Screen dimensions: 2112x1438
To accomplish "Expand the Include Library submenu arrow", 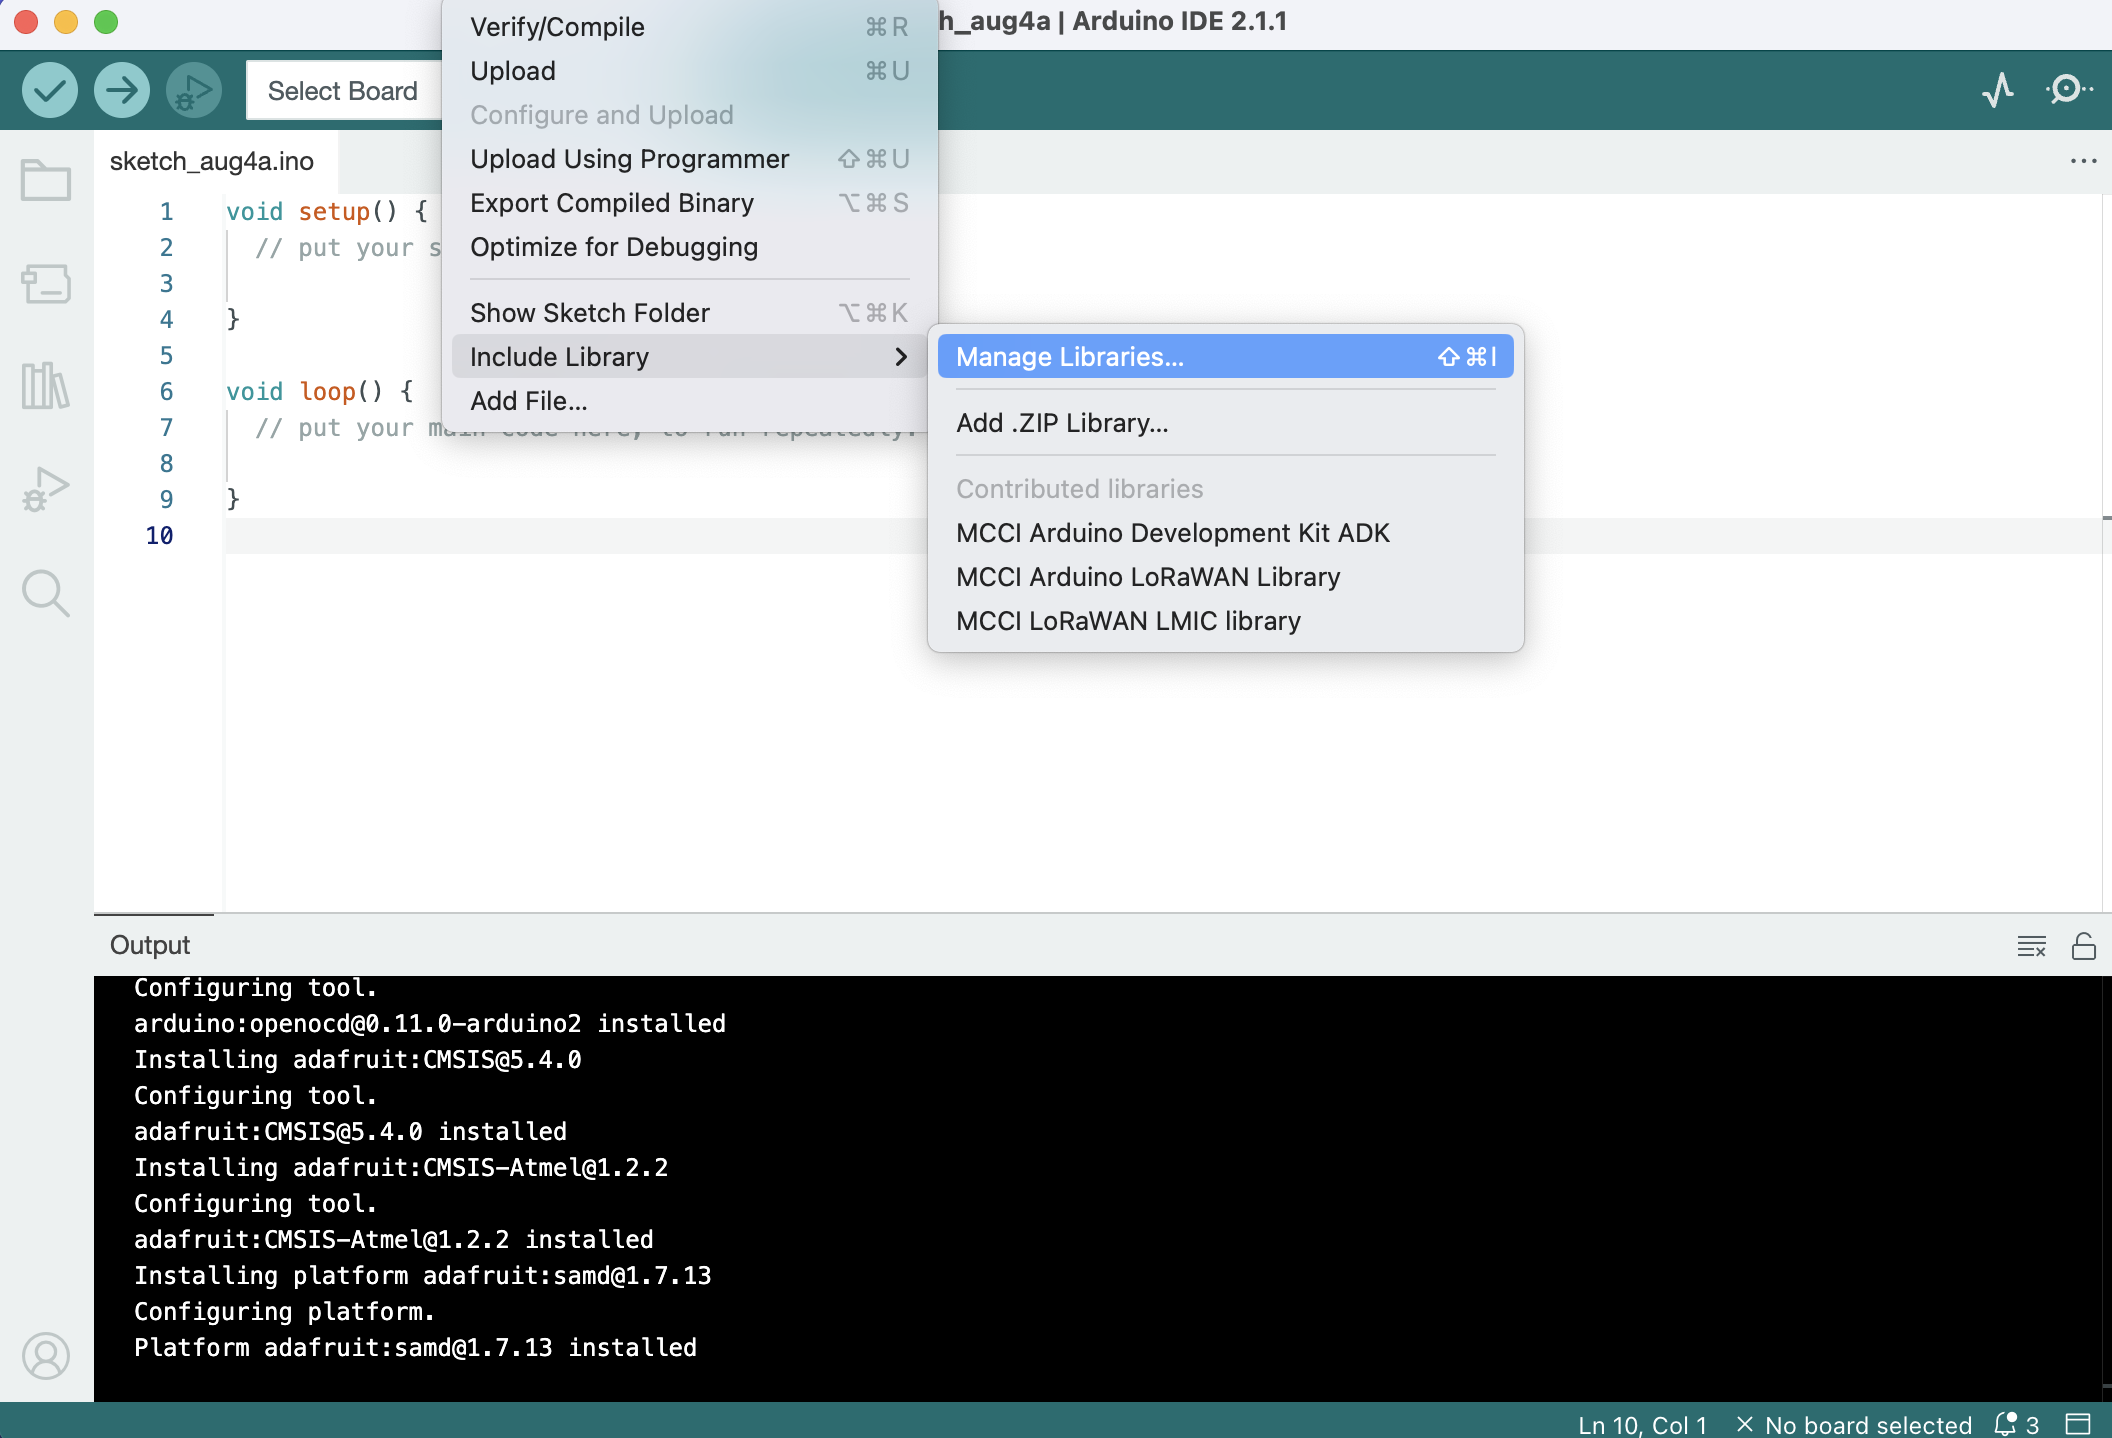I will pos(901,357).
